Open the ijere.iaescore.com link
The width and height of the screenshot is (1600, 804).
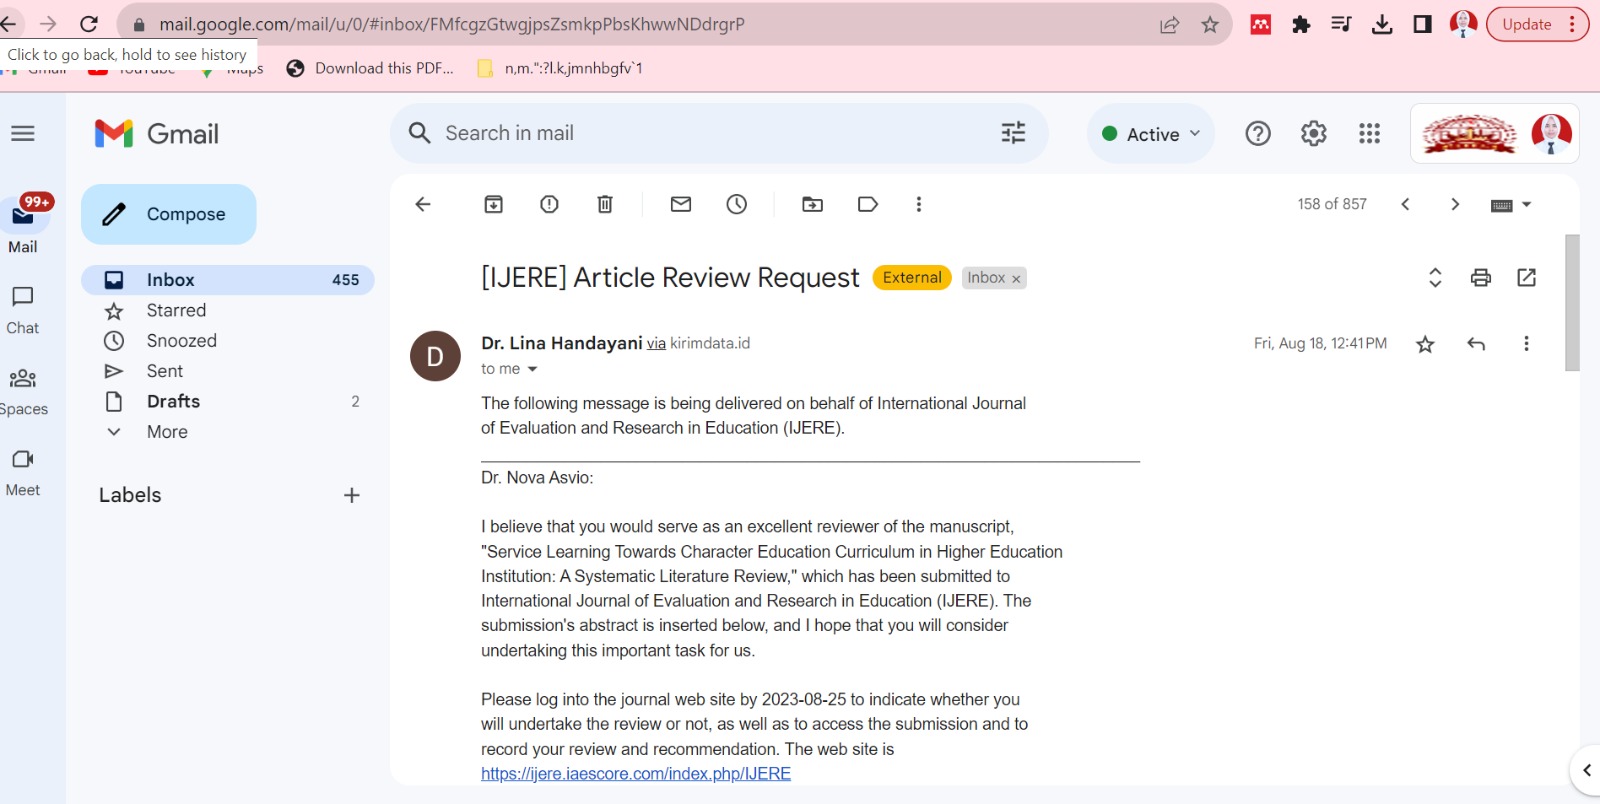[636, 774]
